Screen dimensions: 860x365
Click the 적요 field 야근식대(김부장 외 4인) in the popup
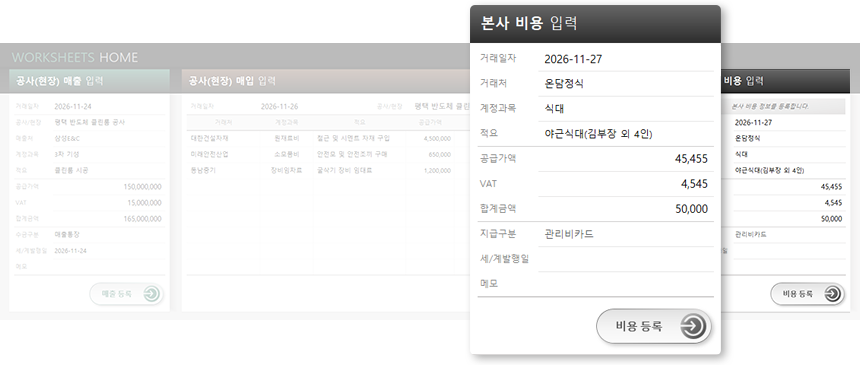pyautogui.click(x=626, y=134)
